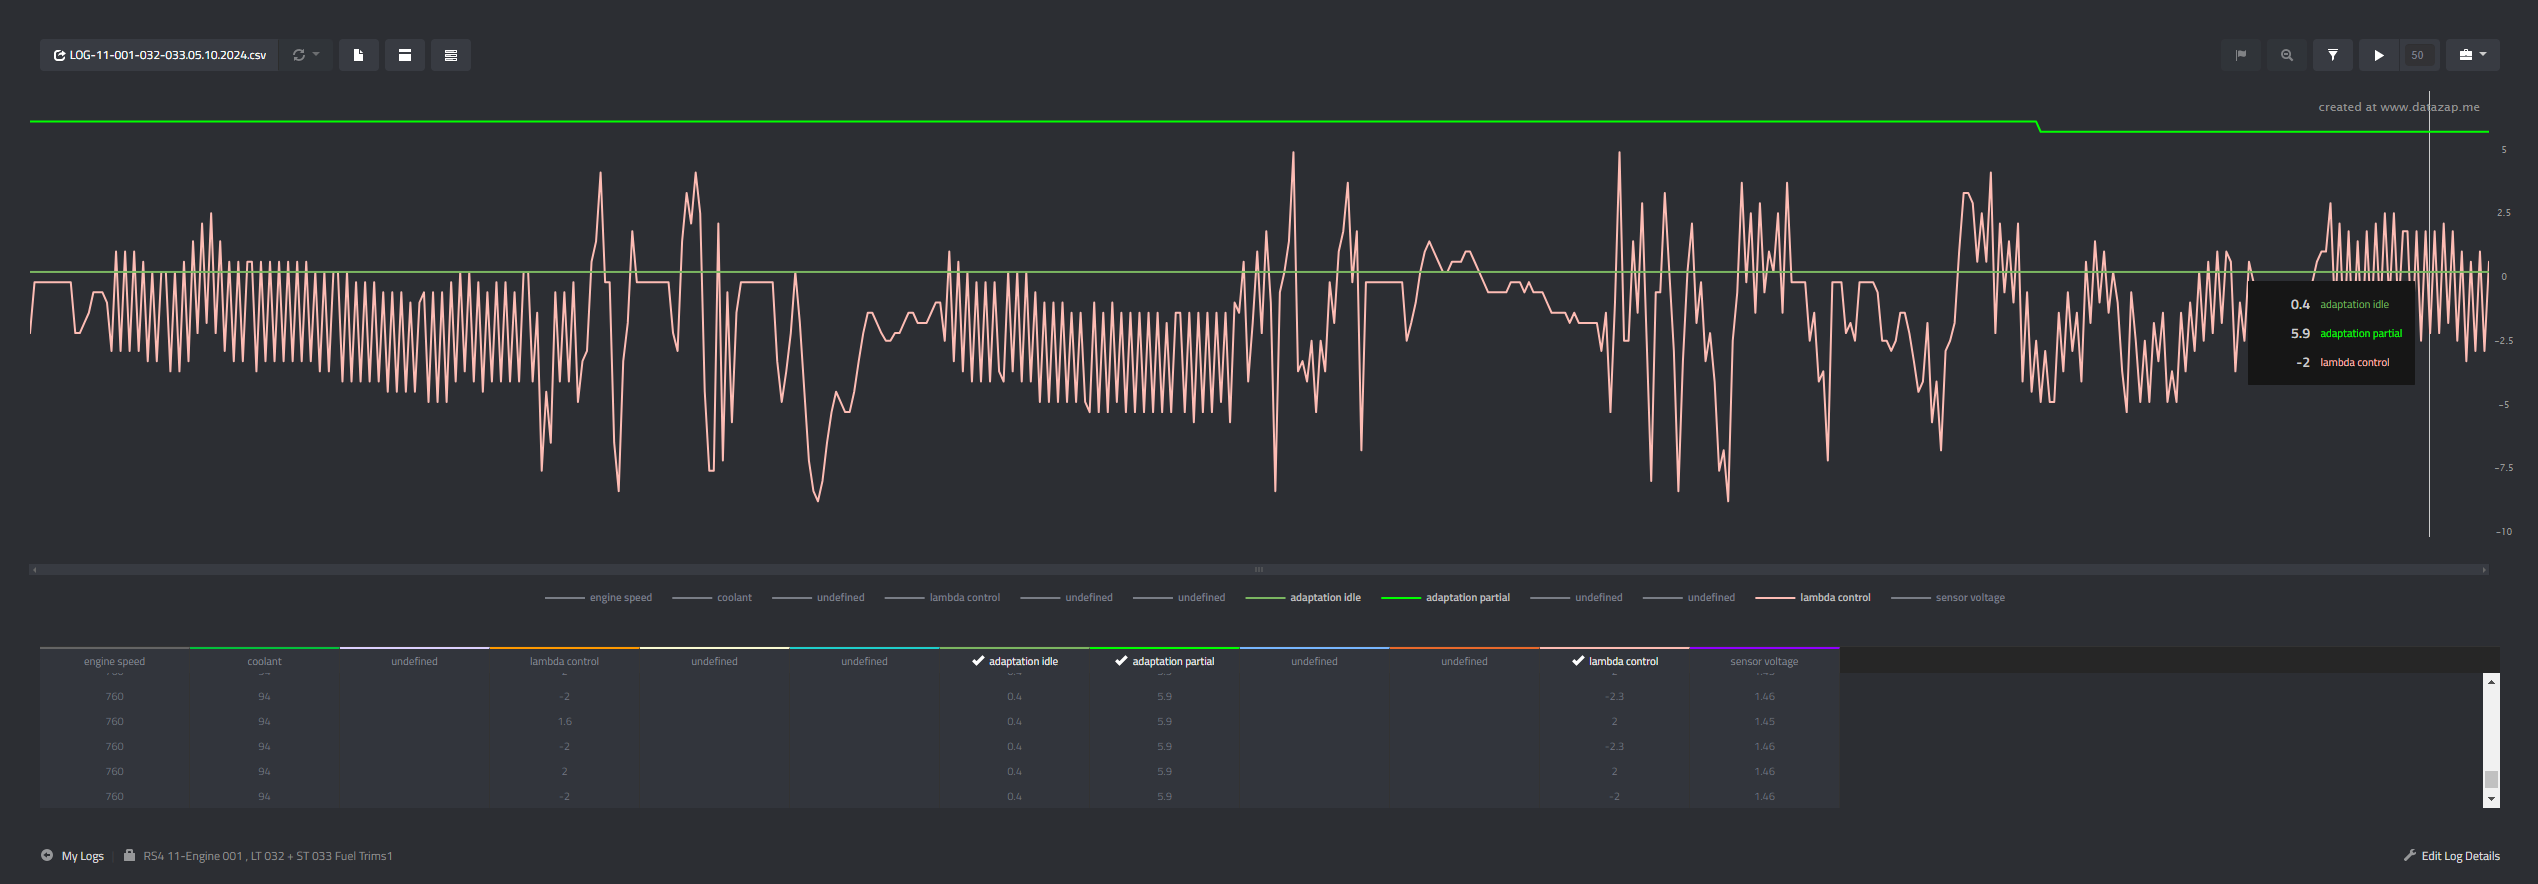Expand the dropdown arrow beside the refresh icon
Image resolution: width=2538 pixels, height=884 pixels.
[316, 55]
